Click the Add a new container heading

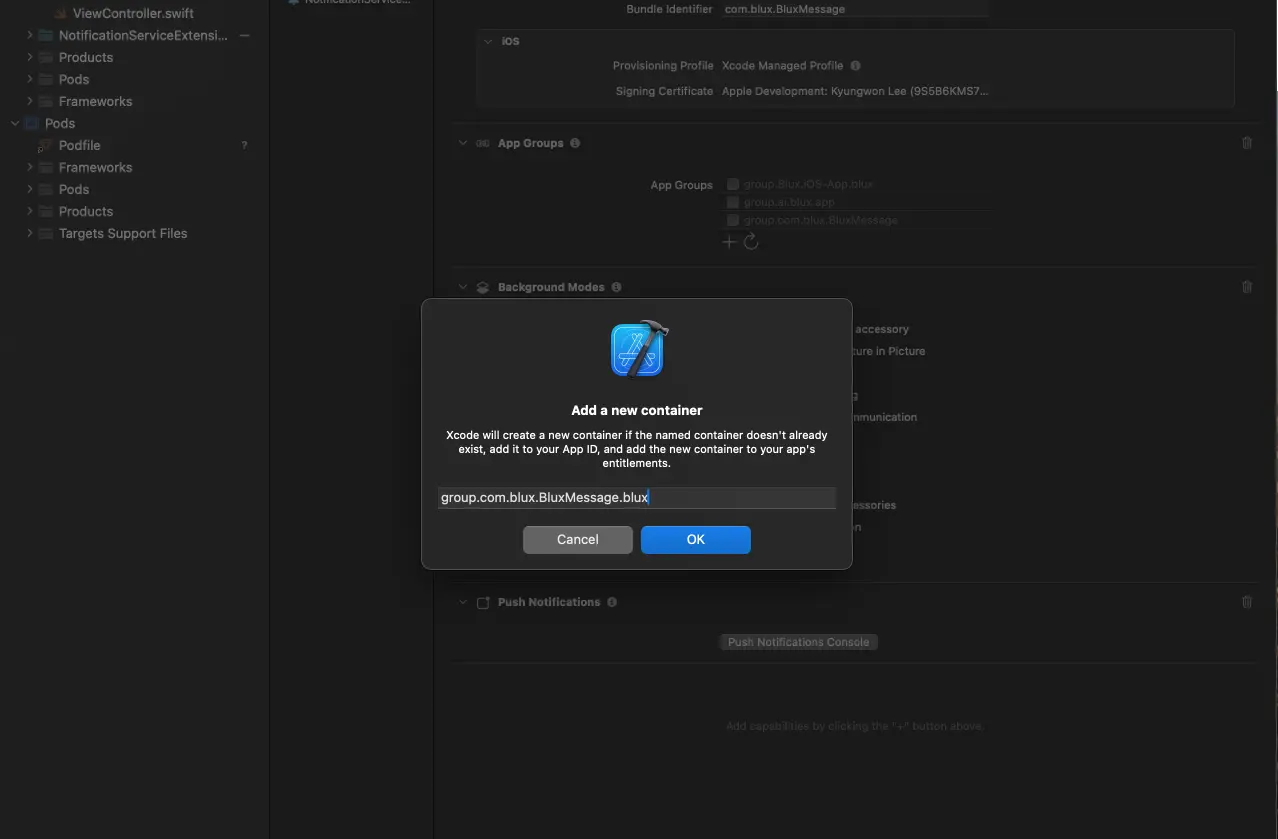[637, 410]
